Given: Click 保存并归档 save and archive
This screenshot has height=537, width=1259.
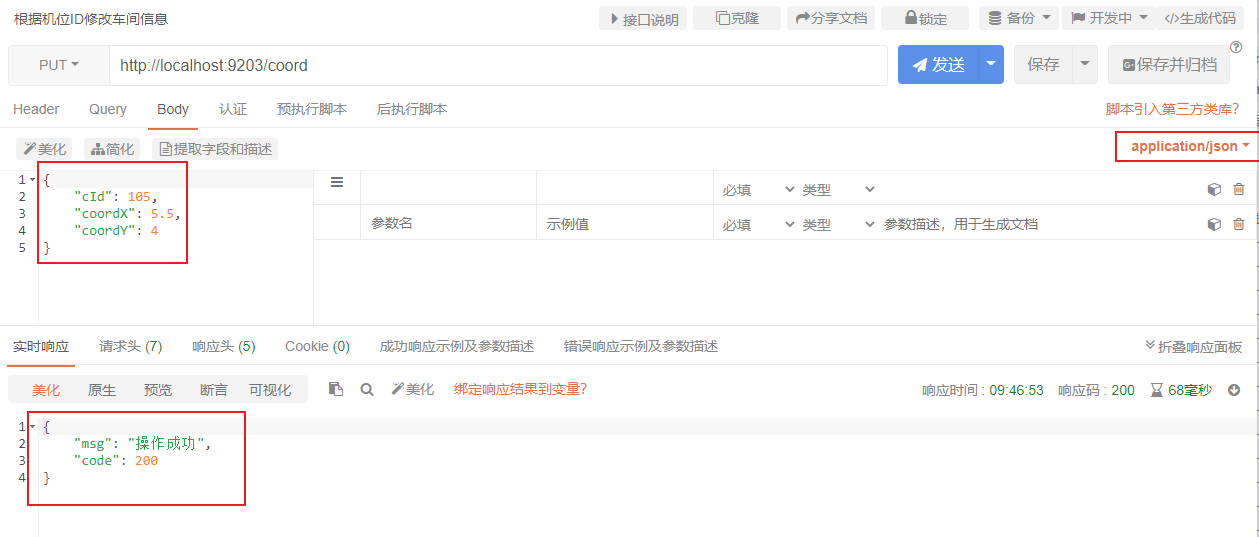Looking at the screenshot, I should [1169, 65].
